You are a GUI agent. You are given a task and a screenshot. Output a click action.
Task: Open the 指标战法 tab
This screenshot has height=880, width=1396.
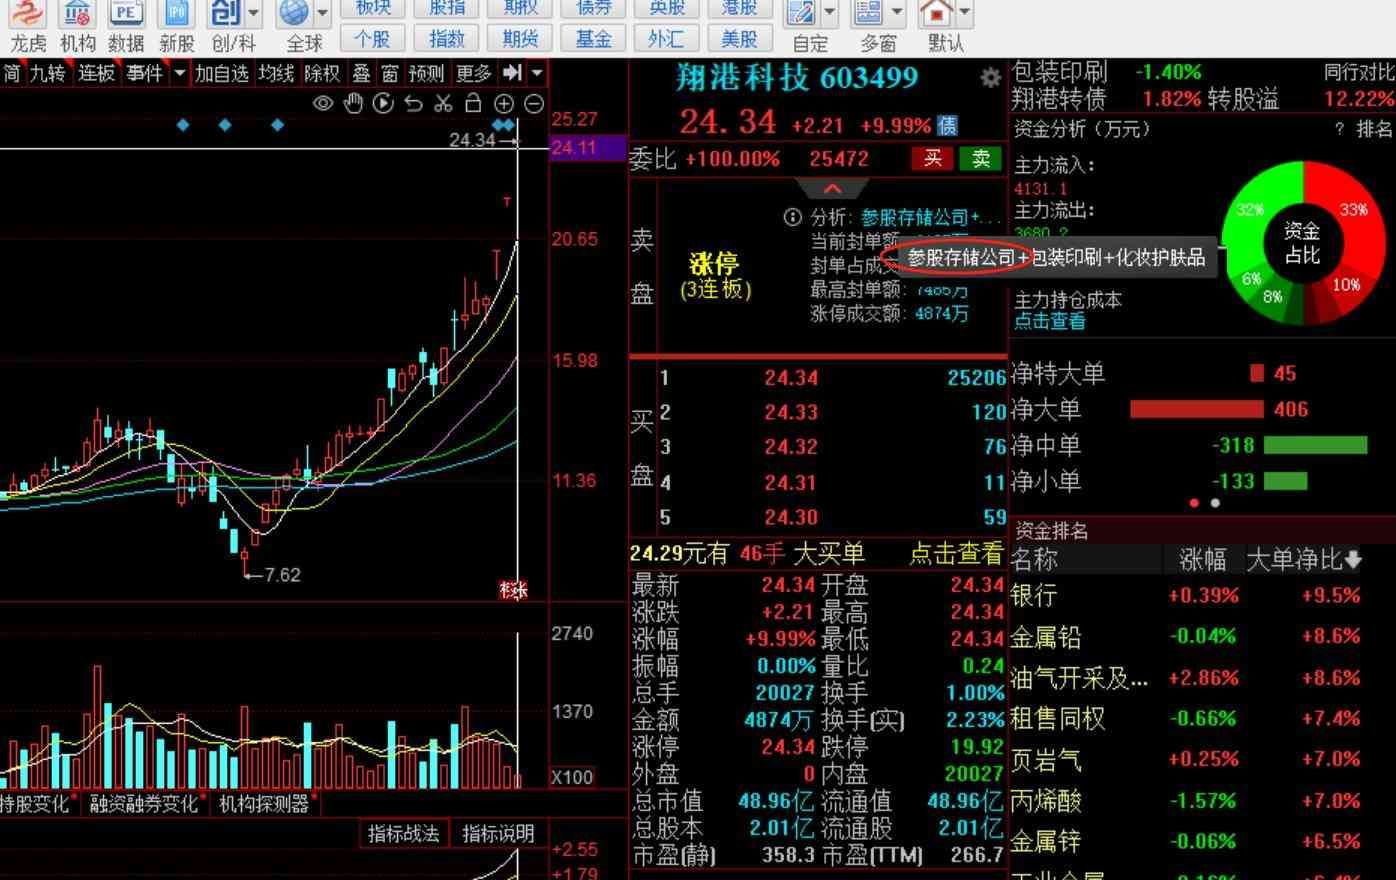403,833
